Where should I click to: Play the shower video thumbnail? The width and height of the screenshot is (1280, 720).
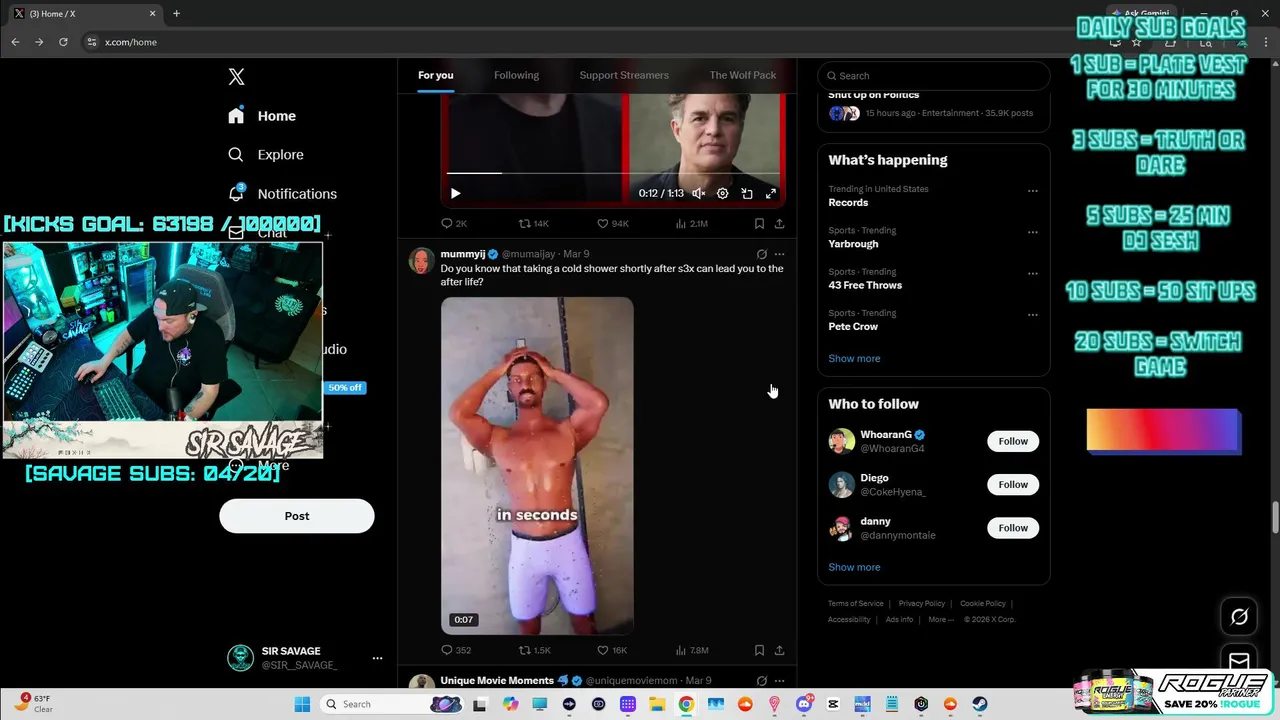pyautogui.click(x=537, y=466)
